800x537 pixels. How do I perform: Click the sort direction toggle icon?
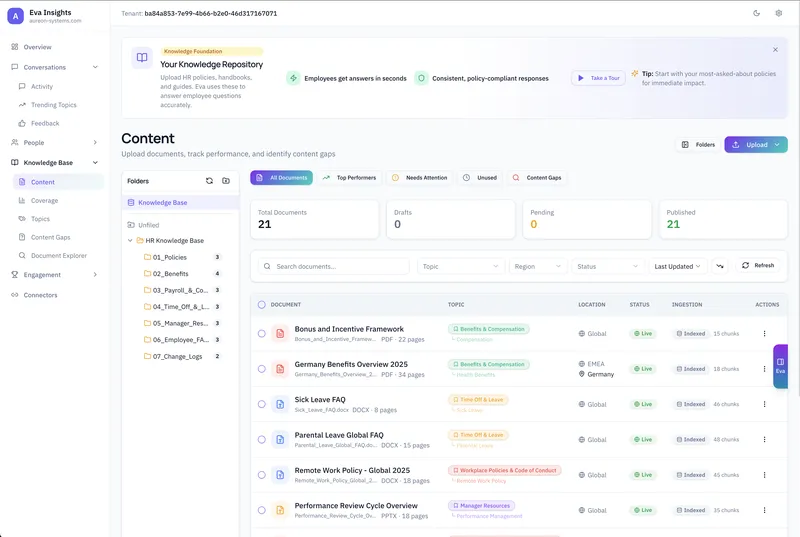pyautogui.click(x=720, y=266)
